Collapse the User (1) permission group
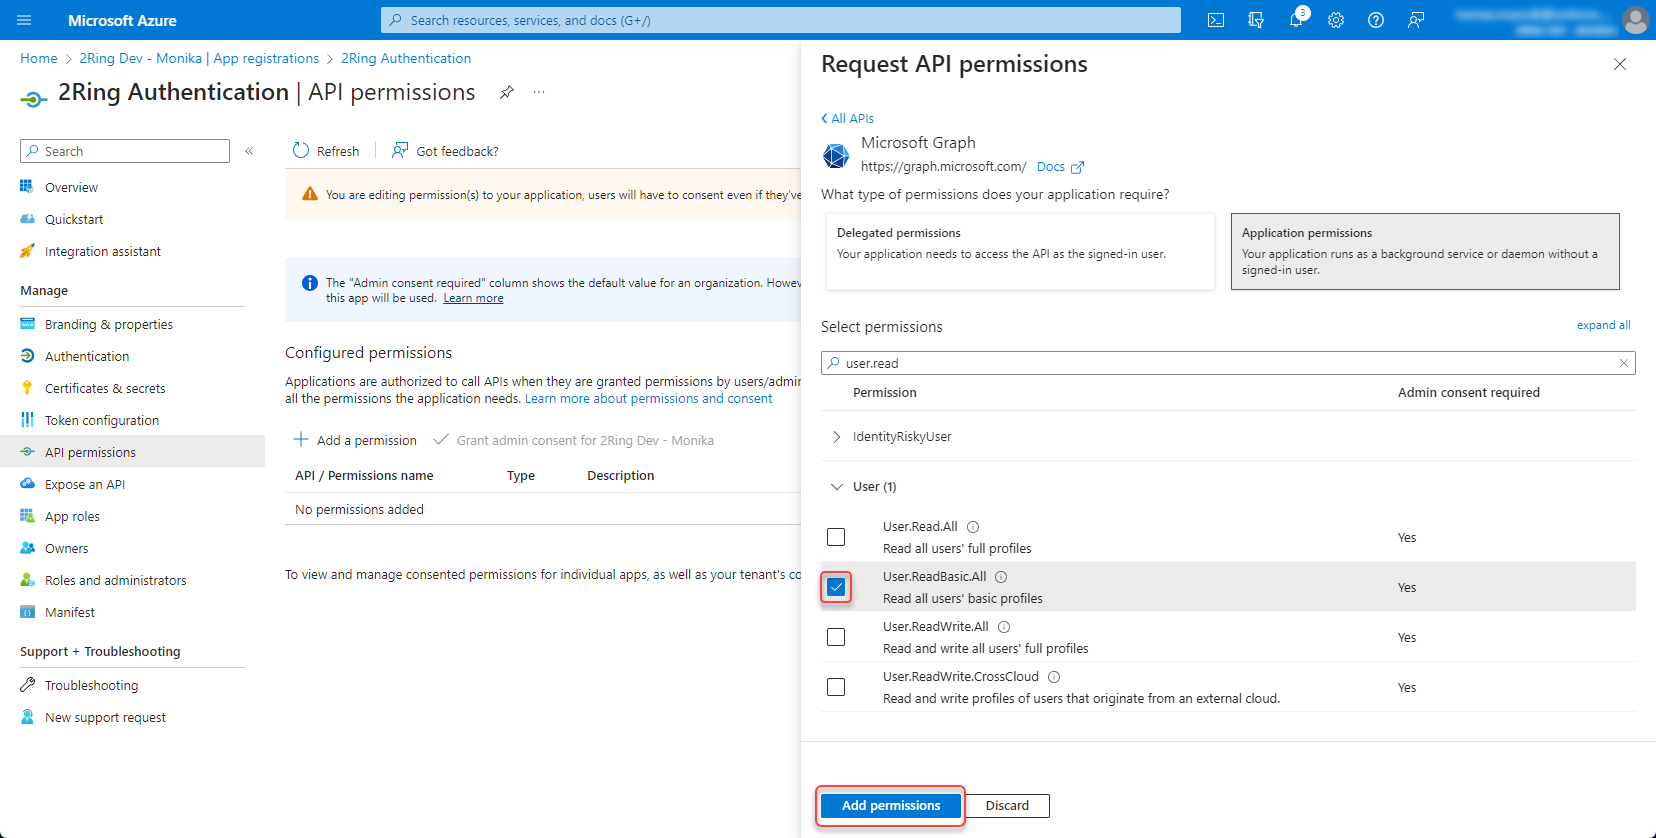The width and height of the screenshot is (1656, 838). click(x=837, y=487)
